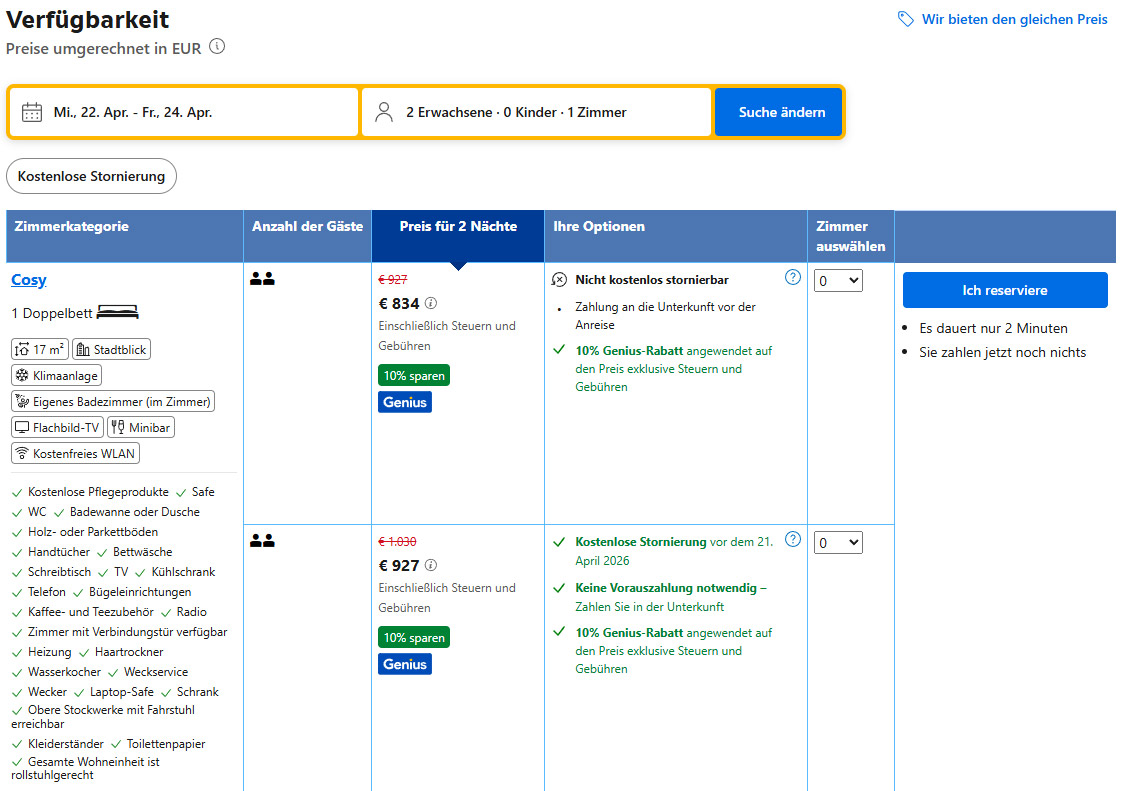Open the guests and rooms selector

[536, 112]
